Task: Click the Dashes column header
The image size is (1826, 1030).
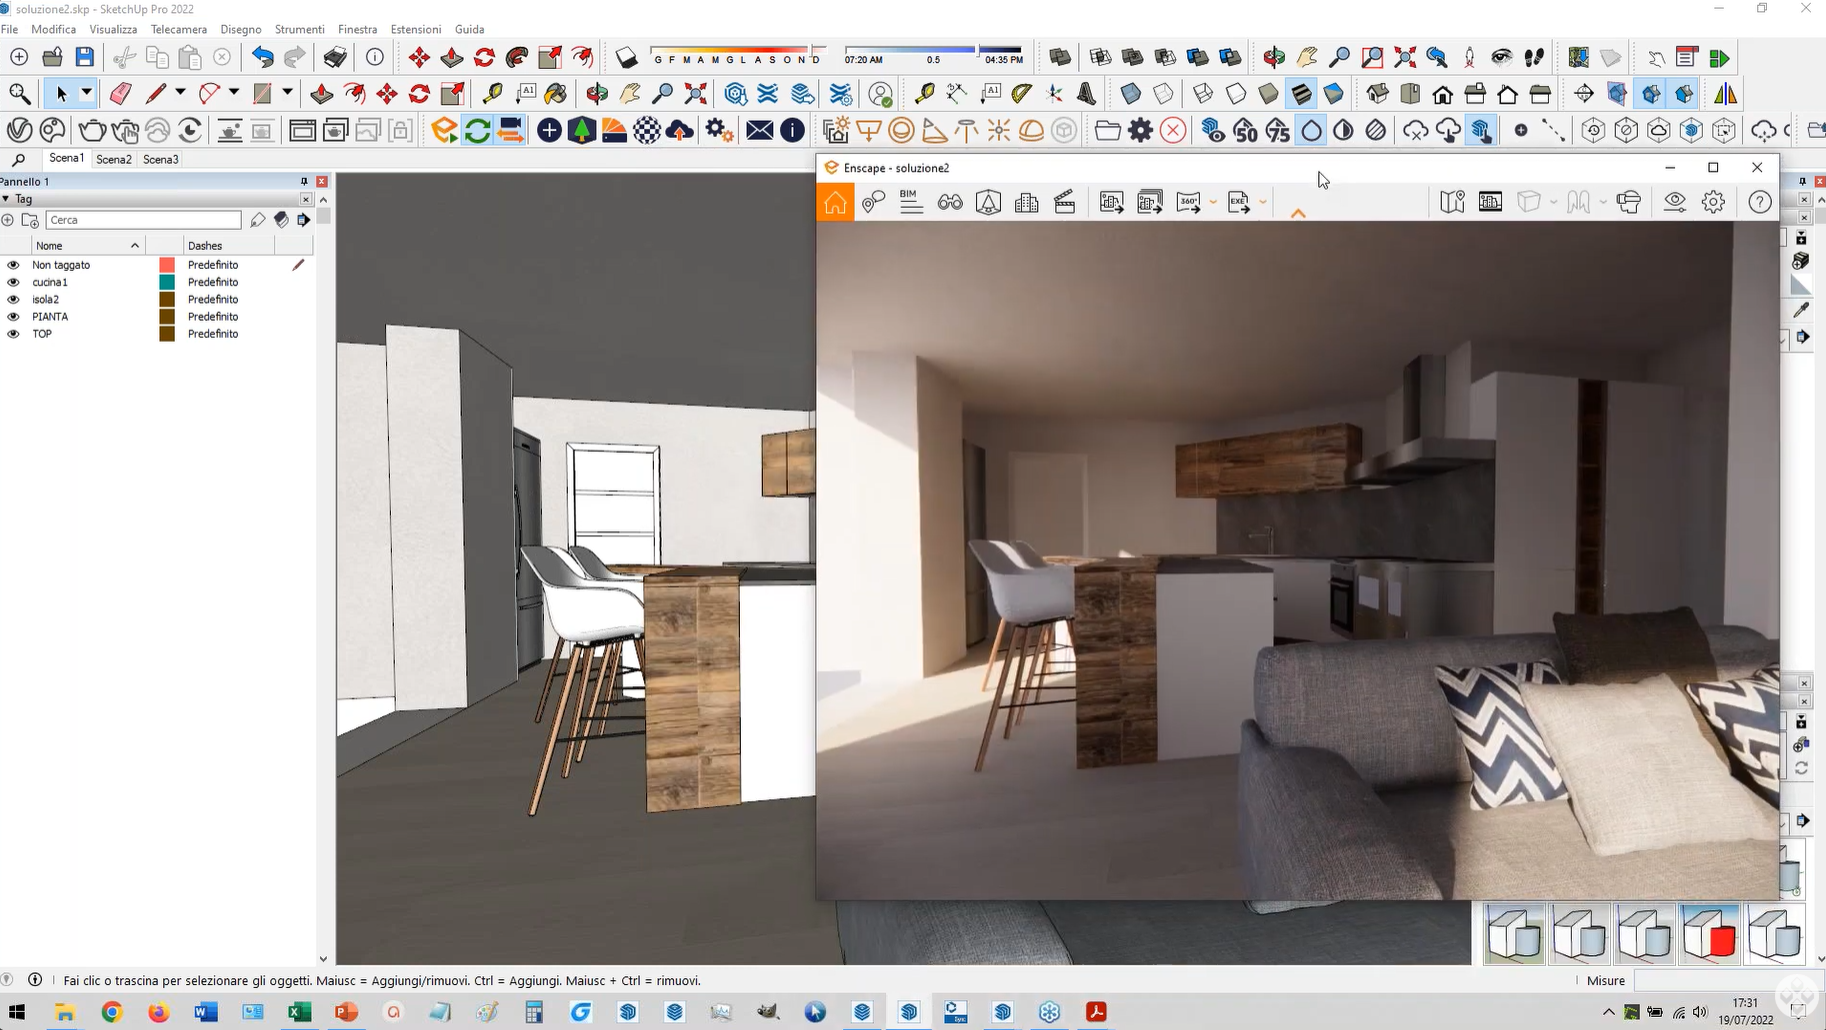Action: [x=205, y=245]
